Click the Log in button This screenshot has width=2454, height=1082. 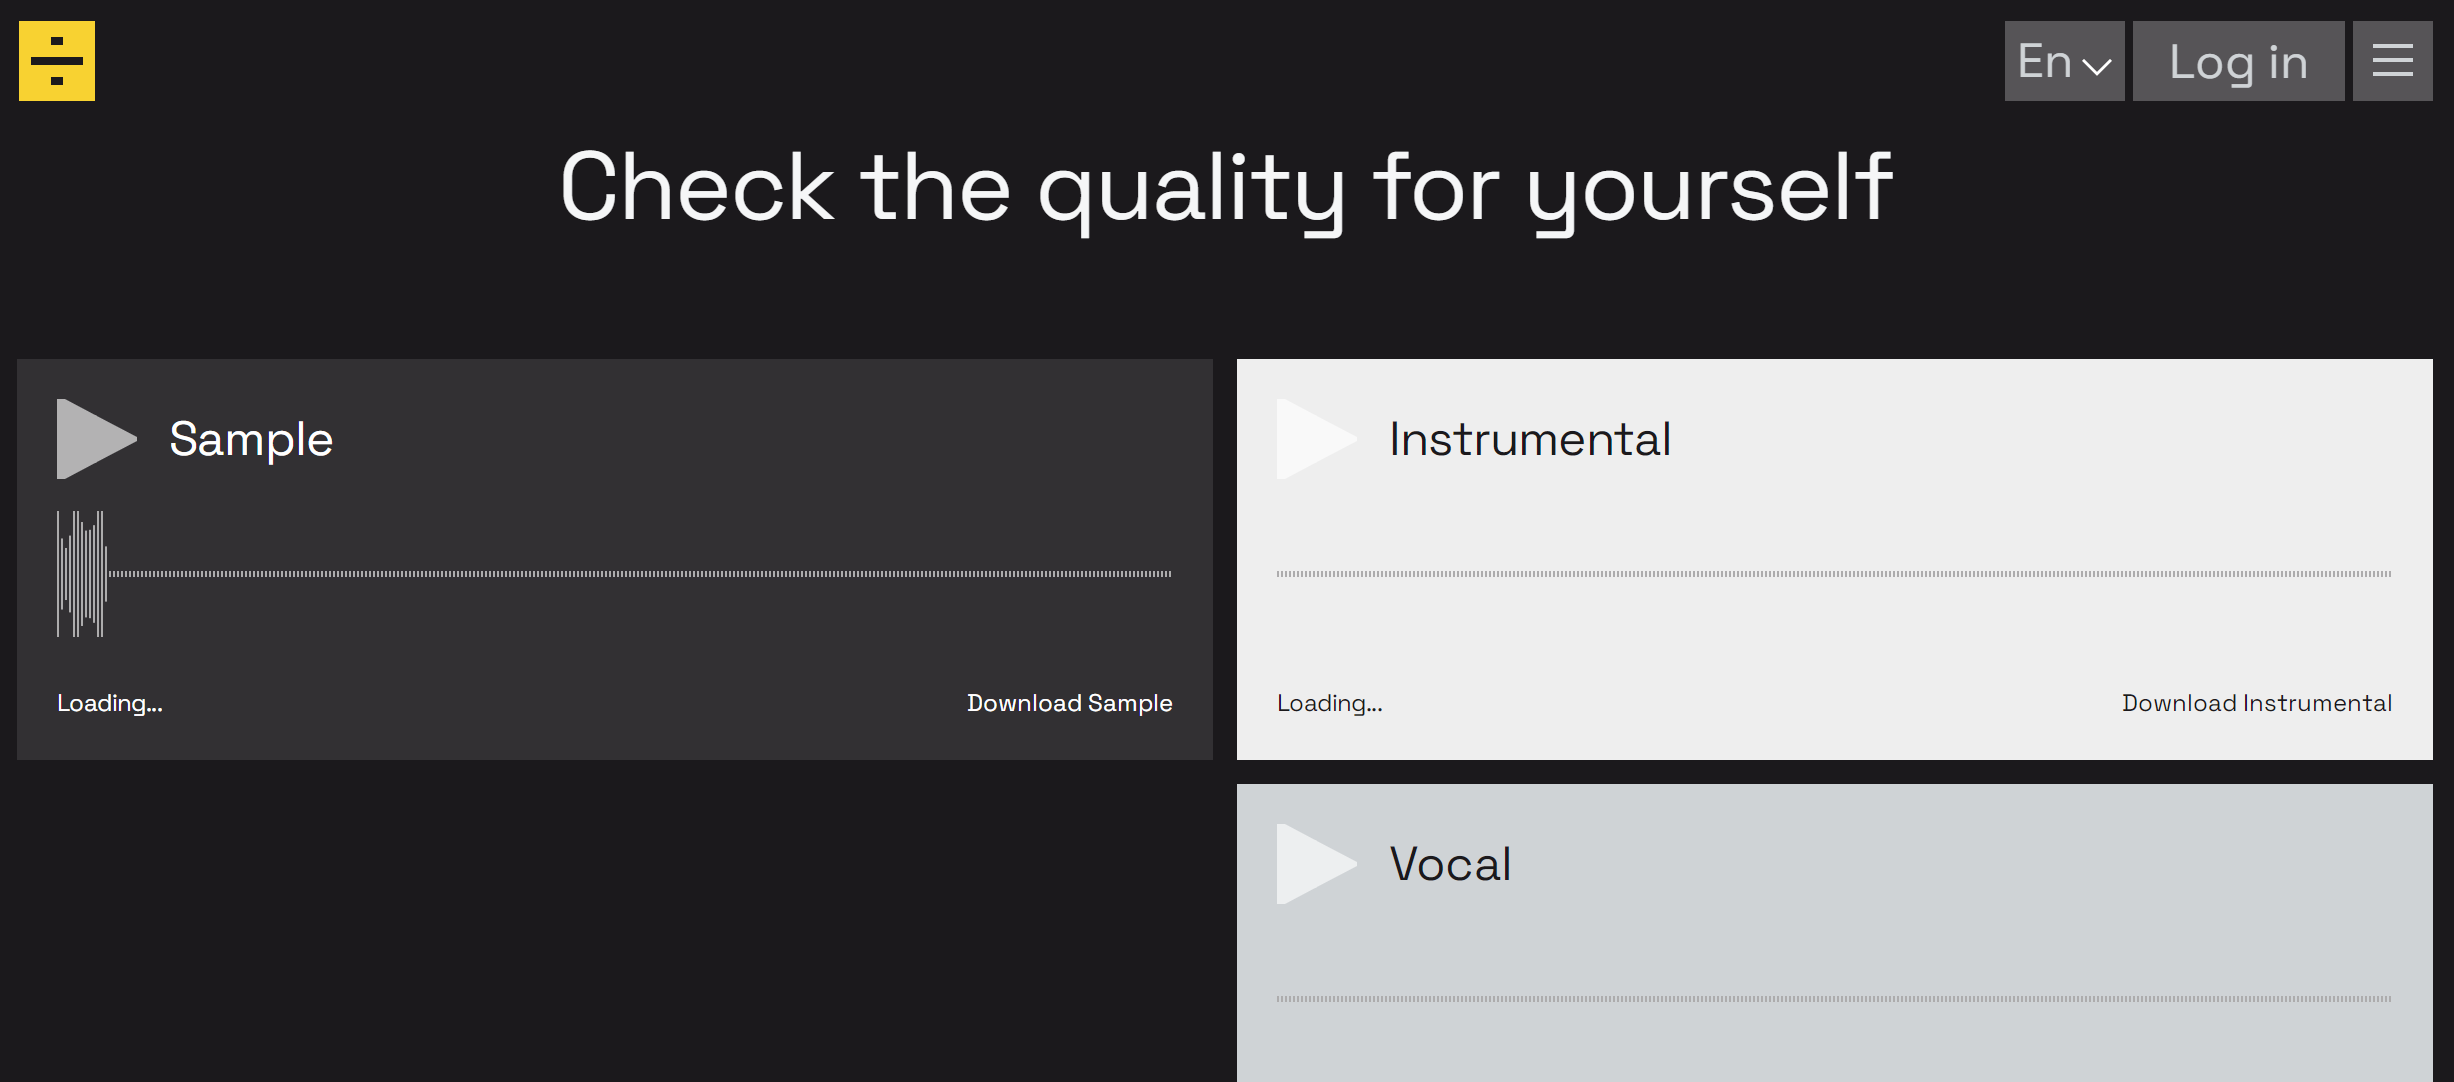tap(2238, 61)
